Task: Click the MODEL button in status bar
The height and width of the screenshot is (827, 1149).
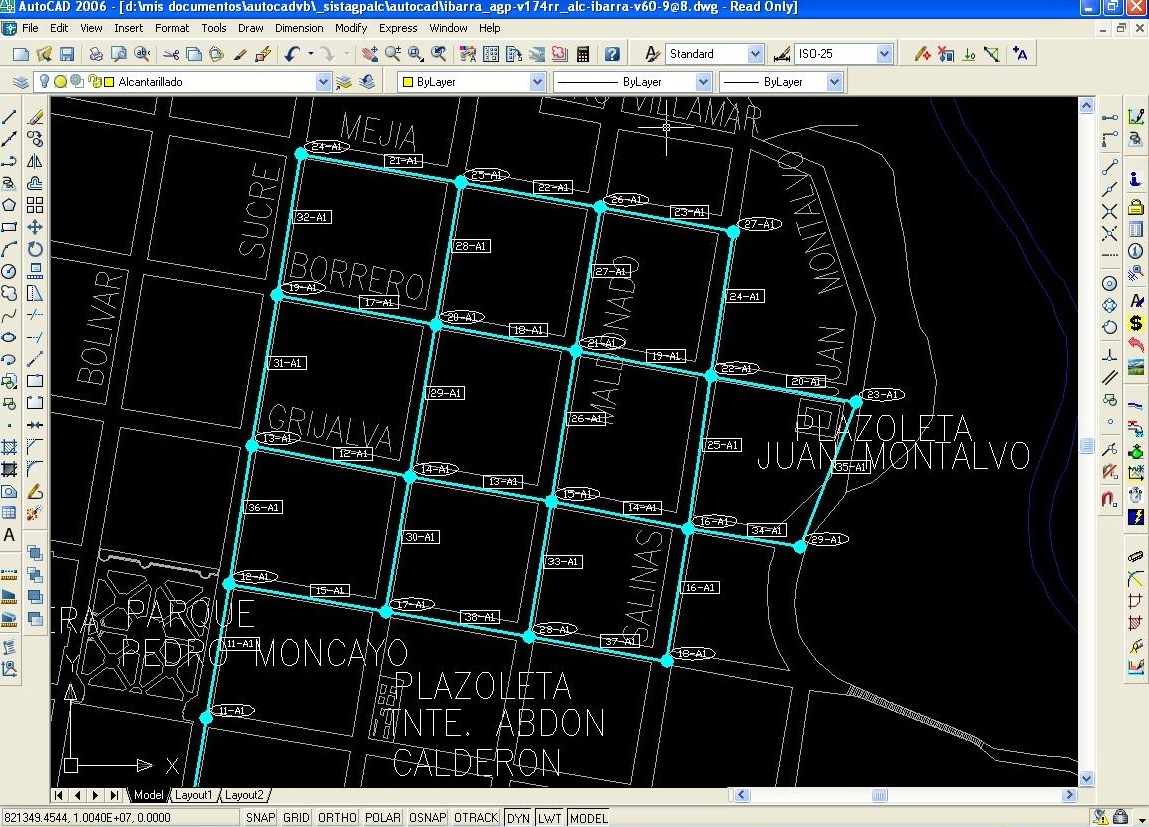Action: click(x=588, y=817)
